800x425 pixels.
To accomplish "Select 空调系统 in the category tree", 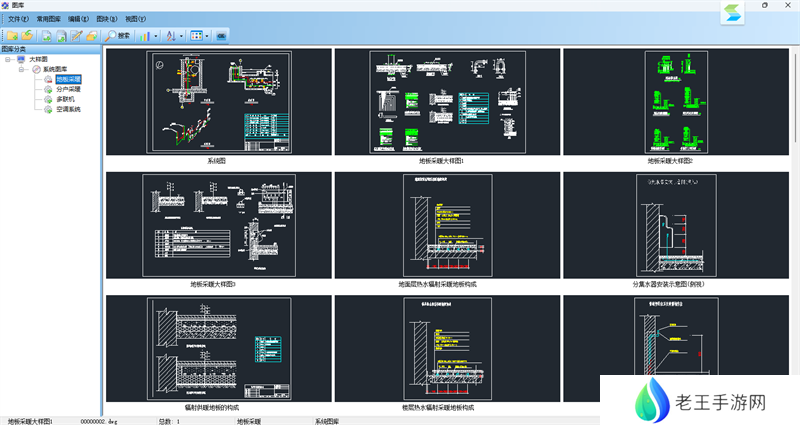I will (68, 109).
